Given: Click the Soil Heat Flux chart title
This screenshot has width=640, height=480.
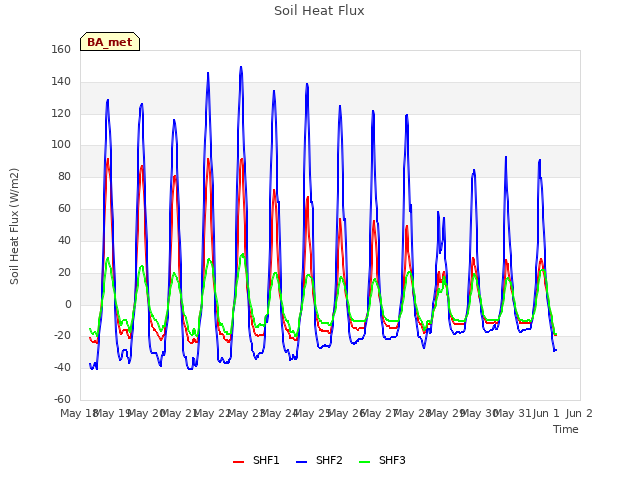Looking at the screenshot, I should (319, 11).
